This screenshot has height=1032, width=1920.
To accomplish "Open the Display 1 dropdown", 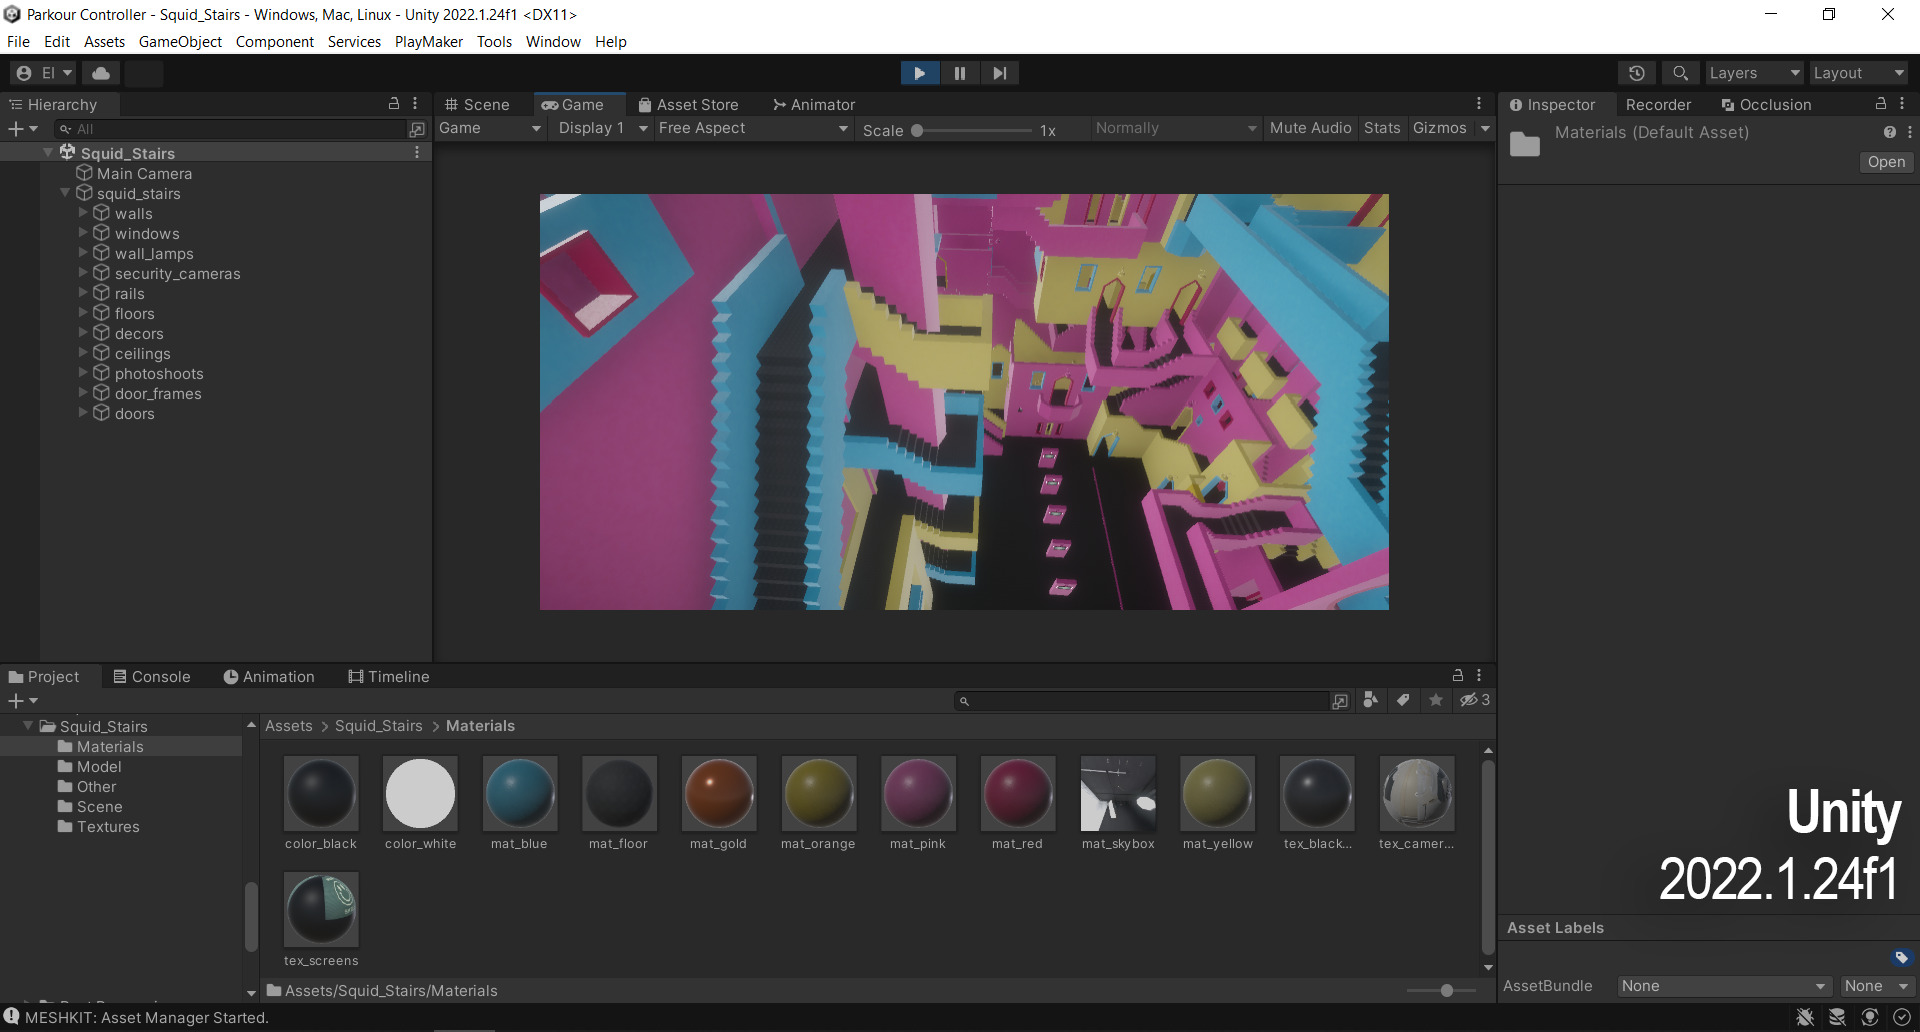I will click(603, 128).
